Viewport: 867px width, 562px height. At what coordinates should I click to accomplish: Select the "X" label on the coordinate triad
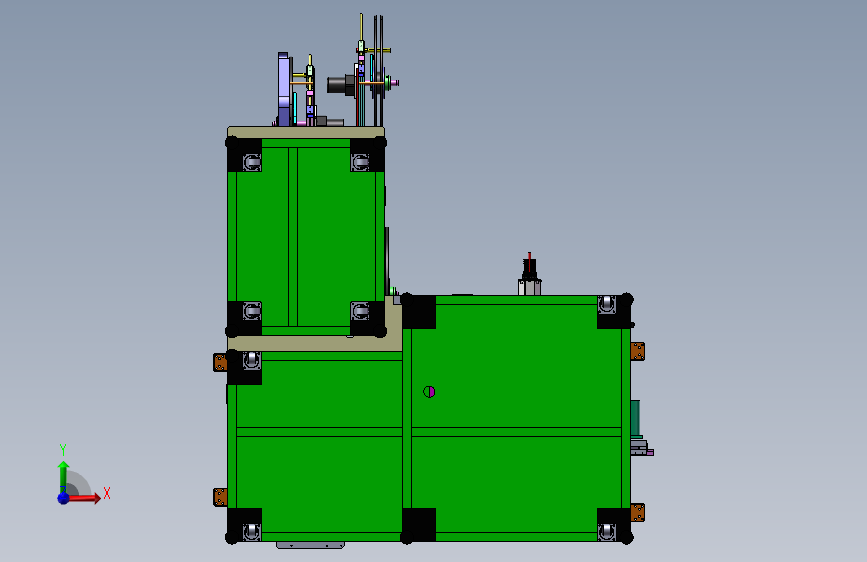click(x=107, y=493)
